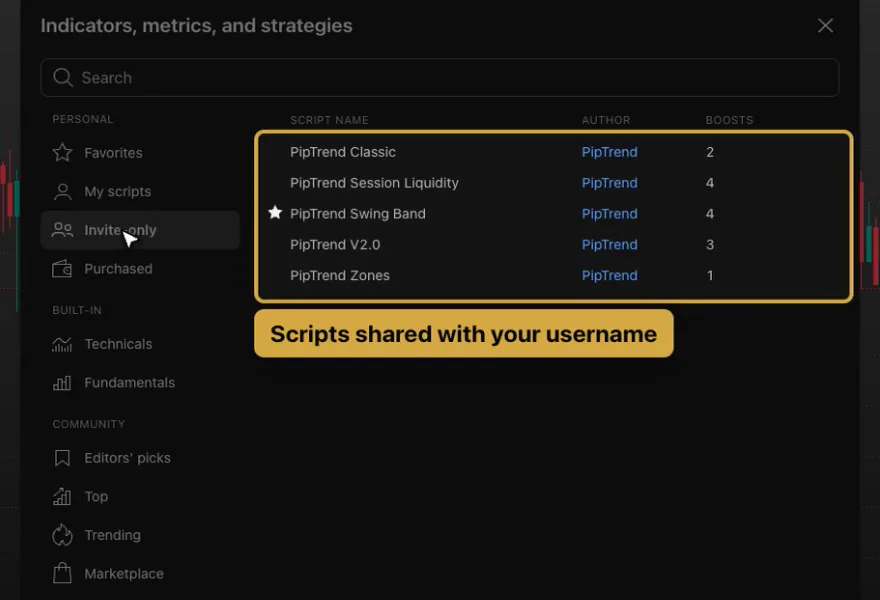The width and height of the screenshot is (880, 600).
Task: Open the Invite-only category
Action: 140,230
